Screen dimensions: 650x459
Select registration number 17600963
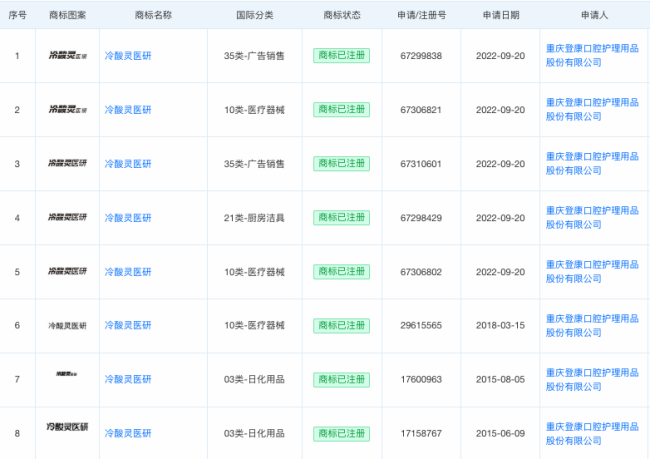click(x=421, y=379)
